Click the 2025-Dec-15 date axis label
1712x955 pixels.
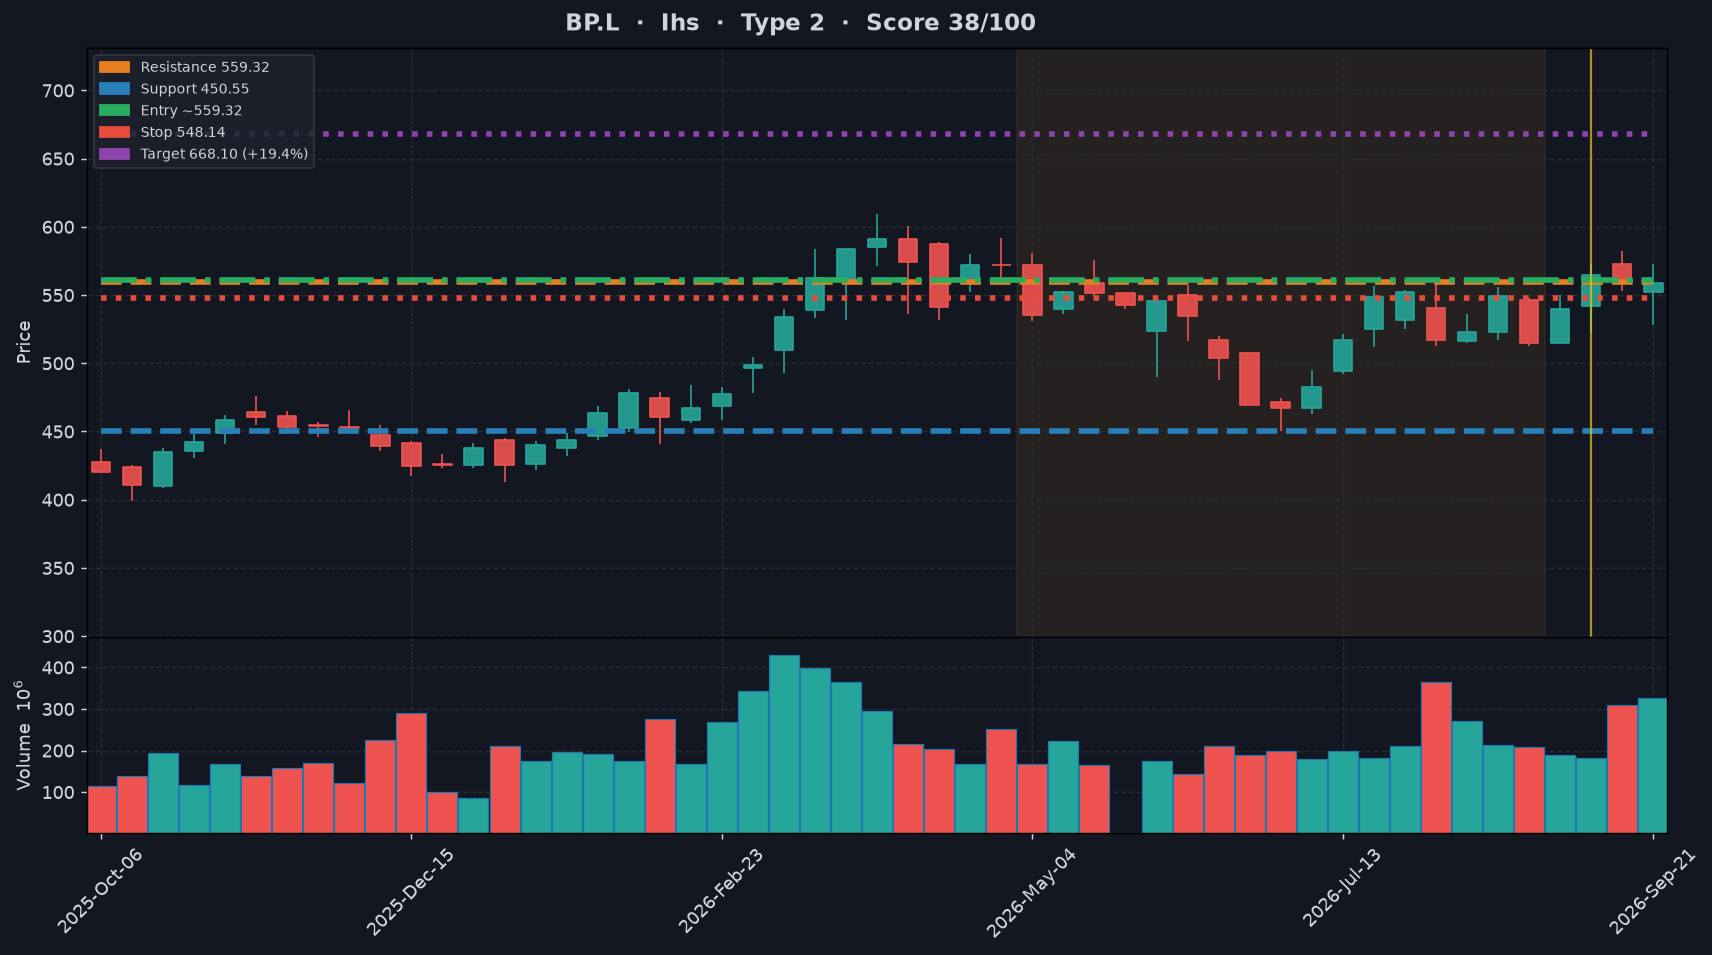coord(410,891)
